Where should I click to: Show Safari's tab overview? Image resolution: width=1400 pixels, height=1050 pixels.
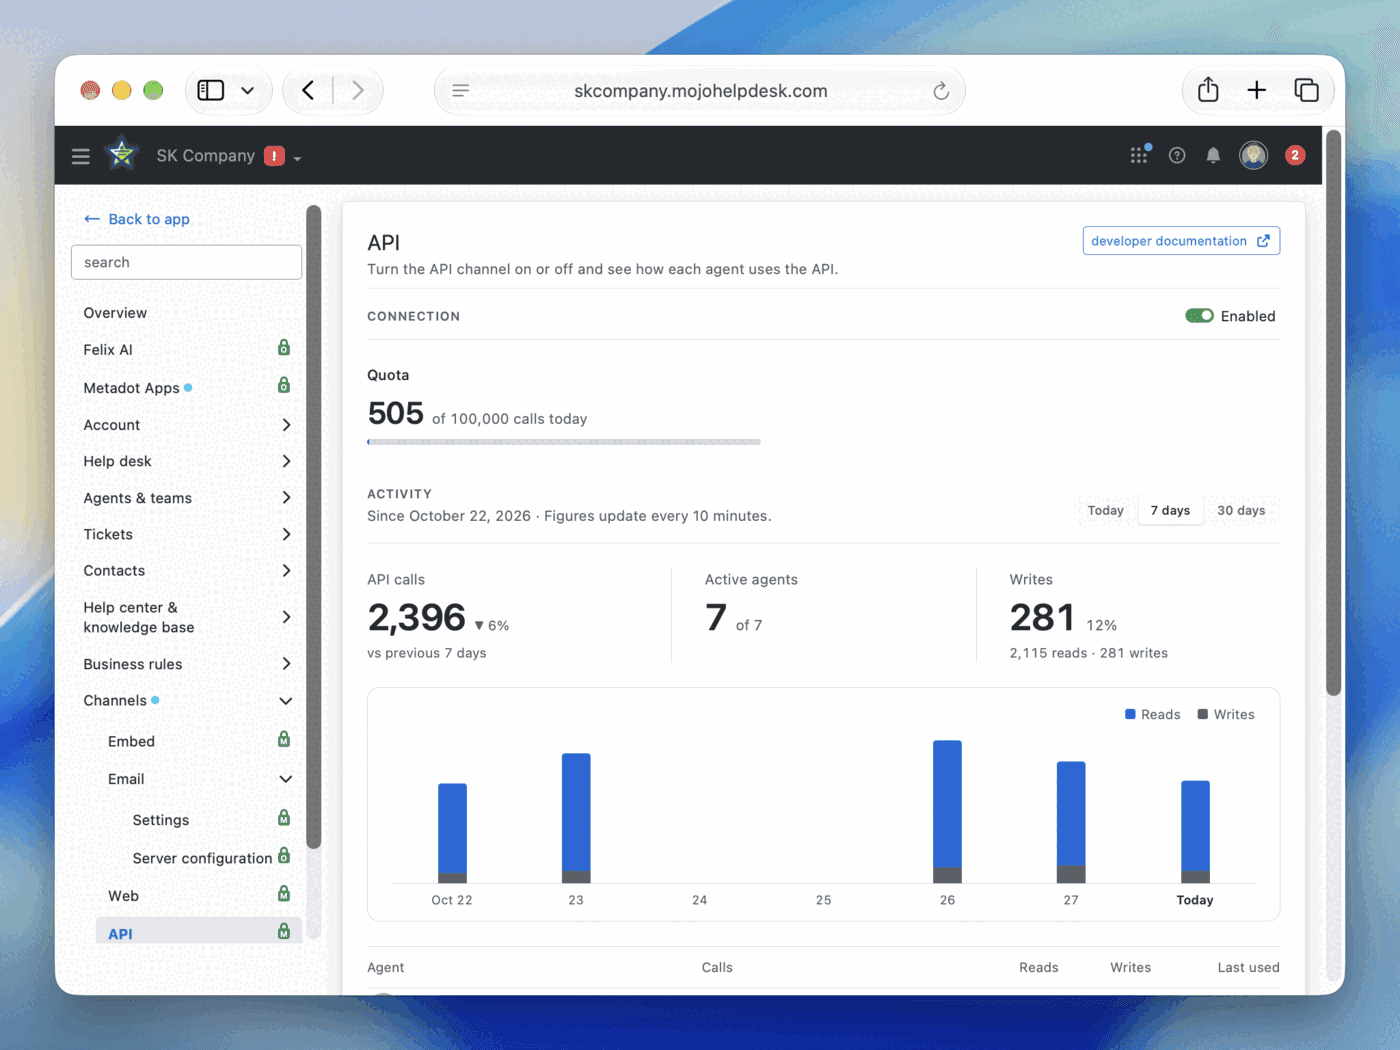click(x=1306, y=90)
